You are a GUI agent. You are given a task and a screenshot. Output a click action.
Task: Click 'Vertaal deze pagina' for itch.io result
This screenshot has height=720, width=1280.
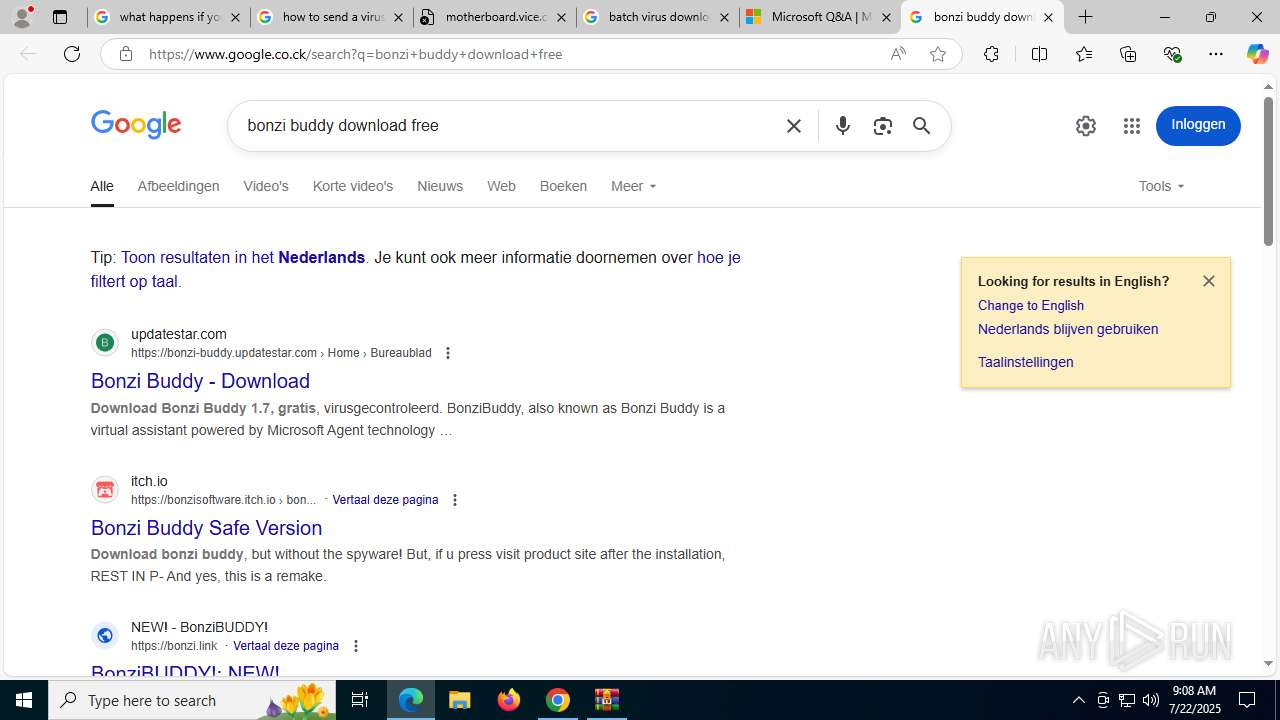tap(385, 500)
